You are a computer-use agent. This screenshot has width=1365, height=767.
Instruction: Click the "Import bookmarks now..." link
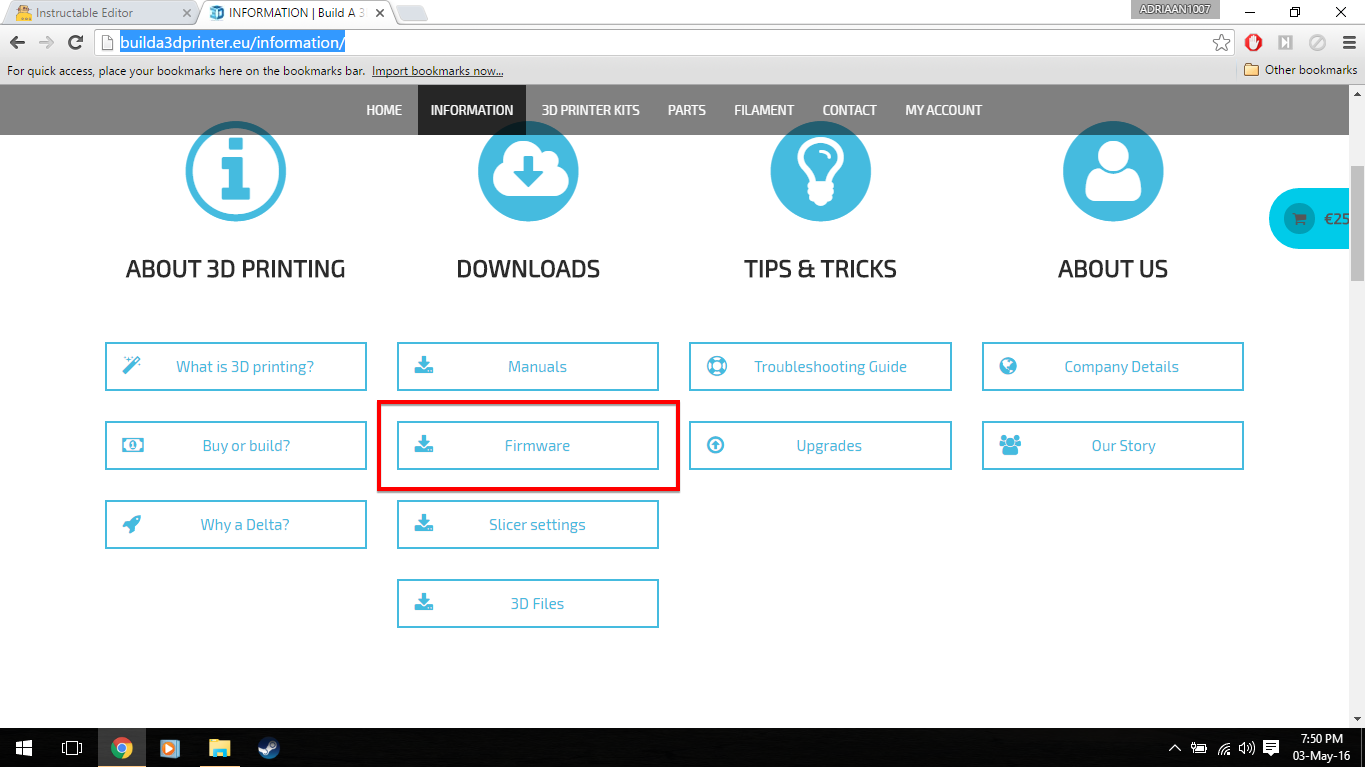pos(437,71)
